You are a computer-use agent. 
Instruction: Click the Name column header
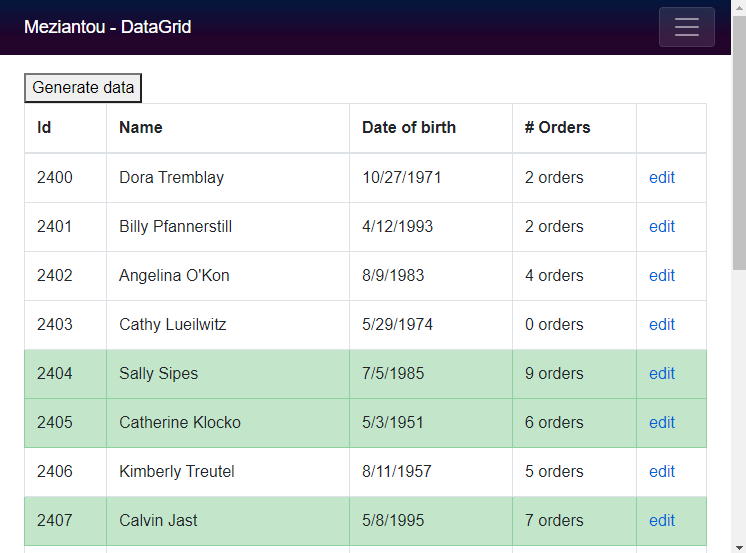pyautogui.click(x=140, y=128)
